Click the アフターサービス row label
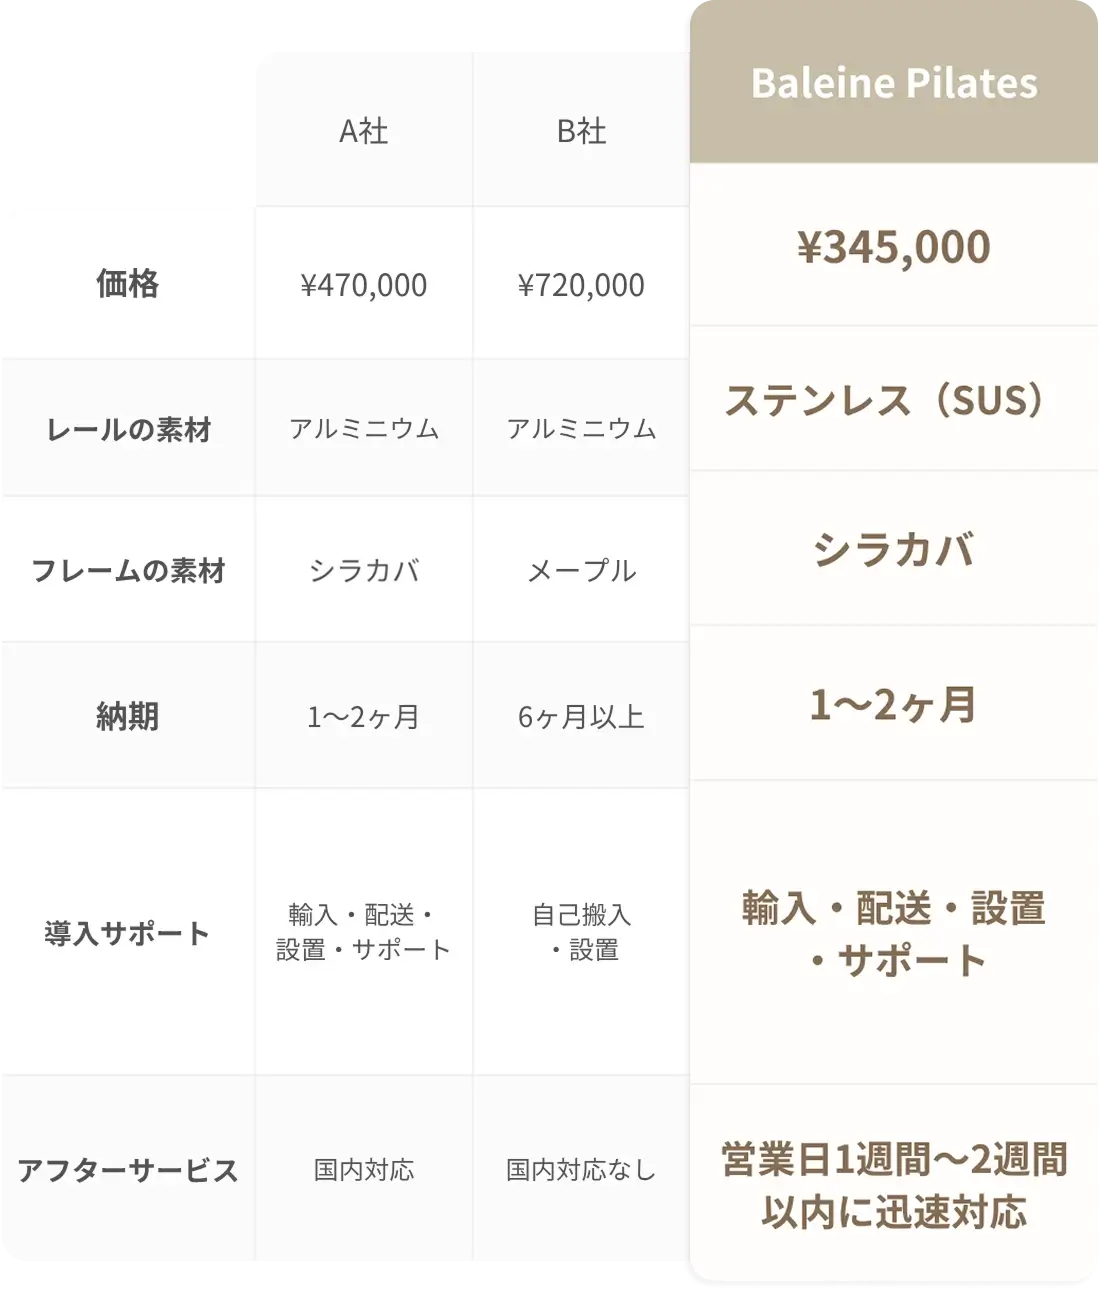This screenshot has width=1099, height=1289. point(128,1170)
